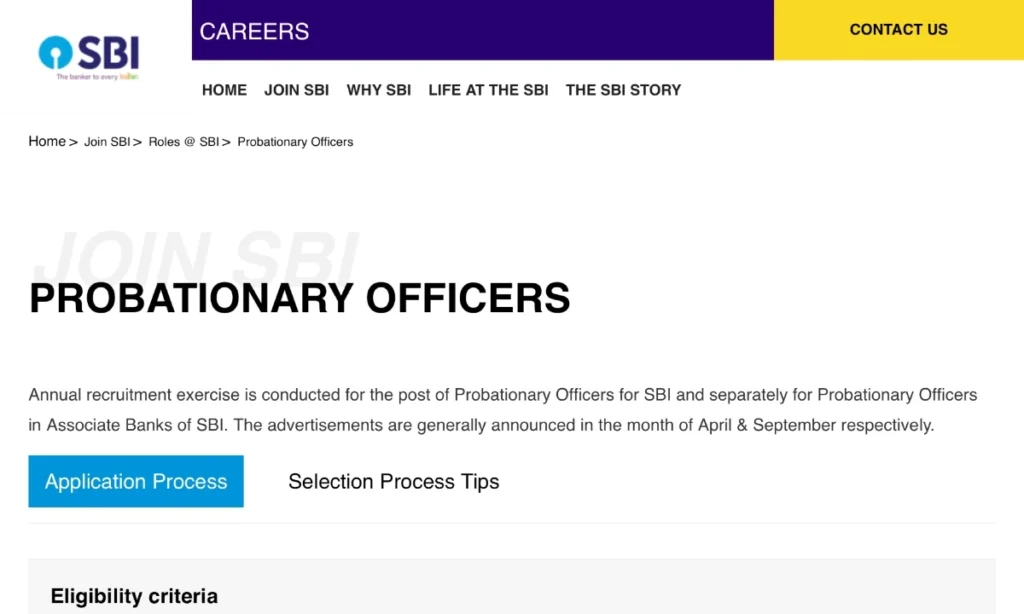Screen dimensions: 1024x614
Task: Open the Life at the SBI page
Action: point(488,90)
